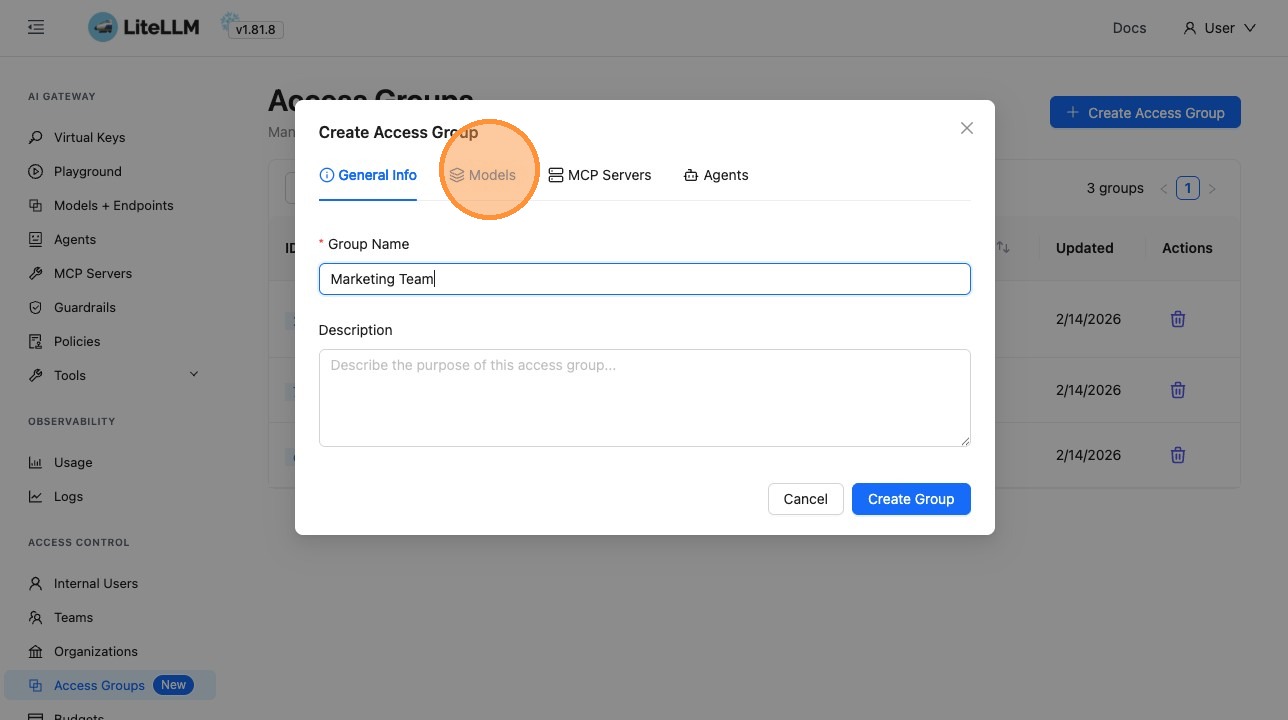The image size is (1288, 720).
Task: Click the Description text area
Action: [644, 397]
